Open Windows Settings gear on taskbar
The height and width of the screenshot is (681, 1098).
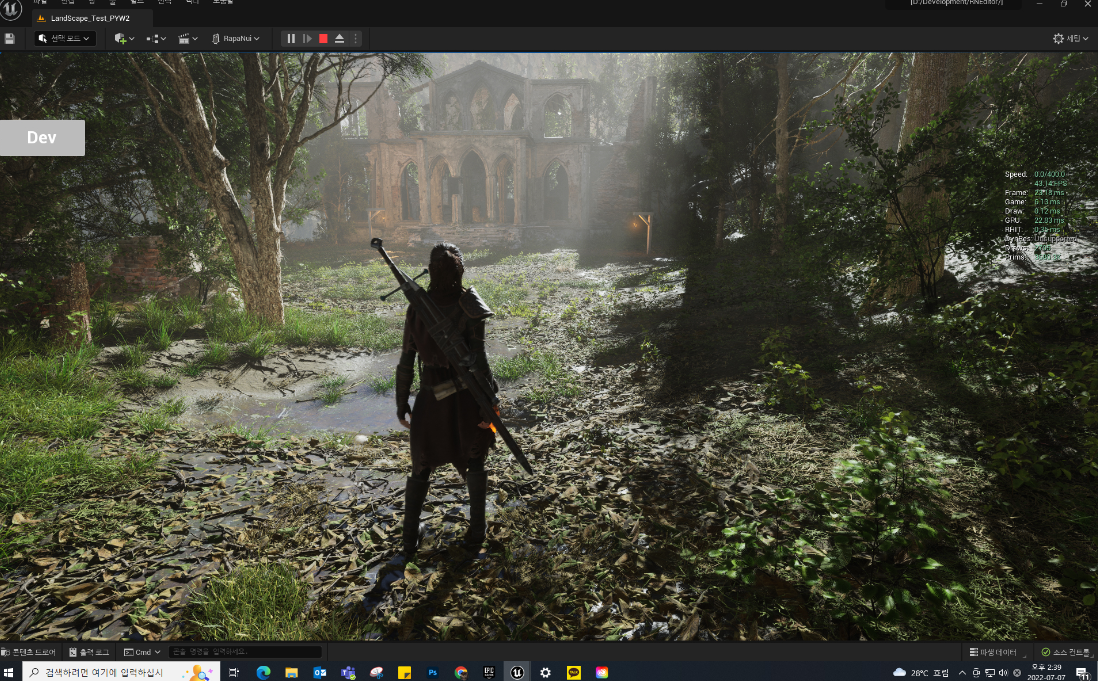pyautogui.click(x=545, y=672)
